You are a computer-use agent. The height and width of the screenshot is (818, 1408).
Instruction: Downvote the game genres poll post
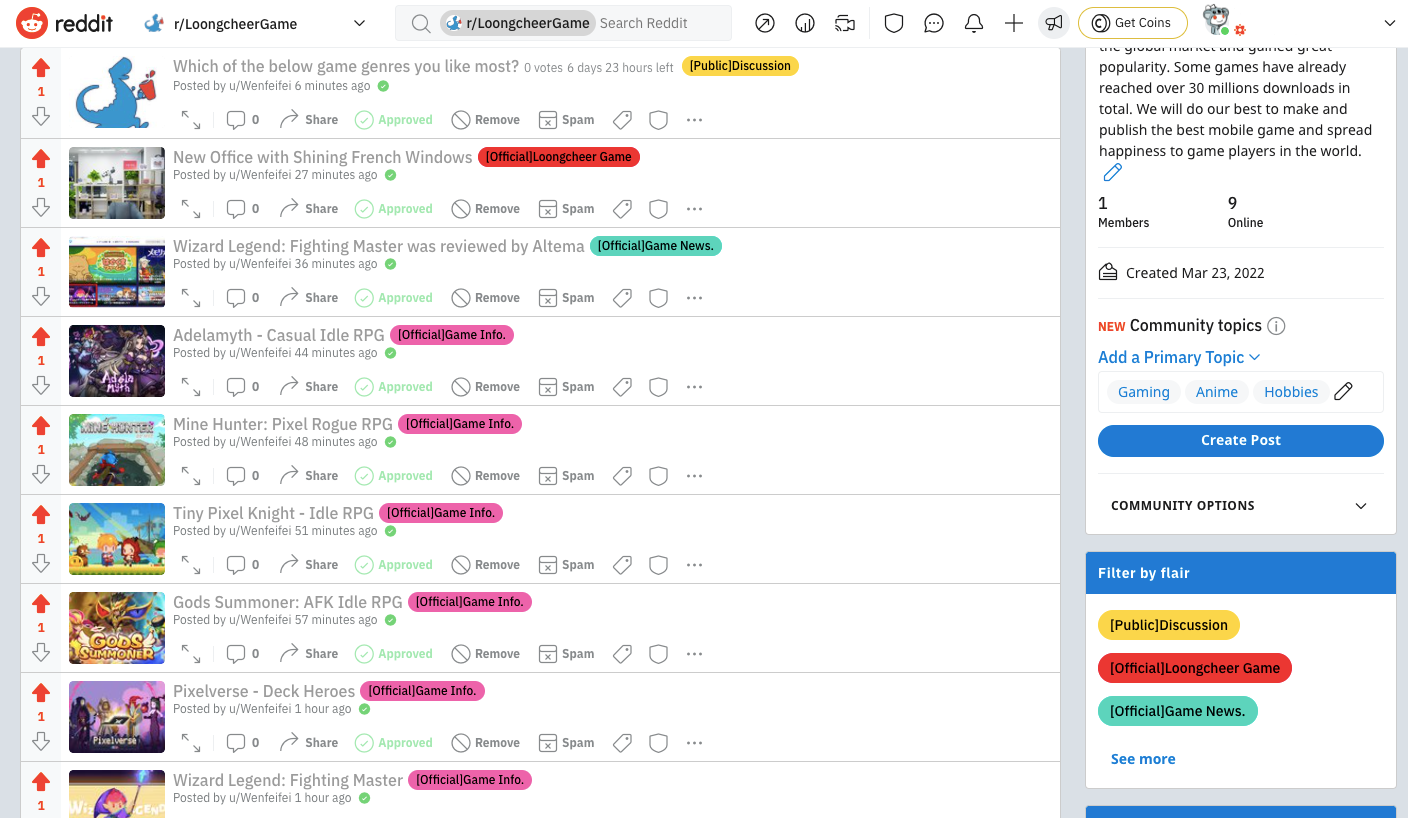(x=41, y=117)
